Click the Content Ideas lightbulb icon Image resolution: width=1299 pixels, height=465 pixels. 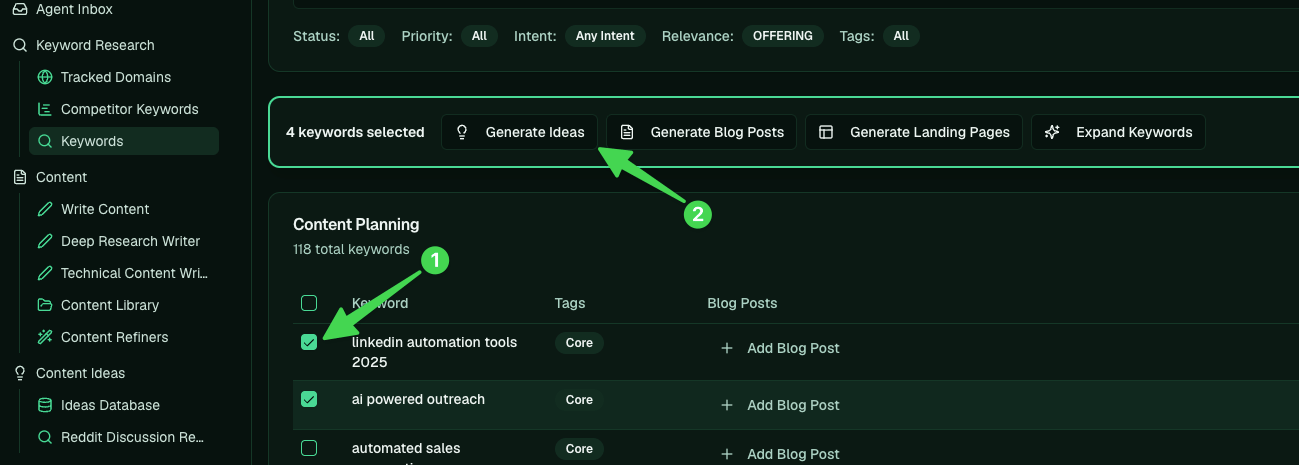click(x=19, y=373)
